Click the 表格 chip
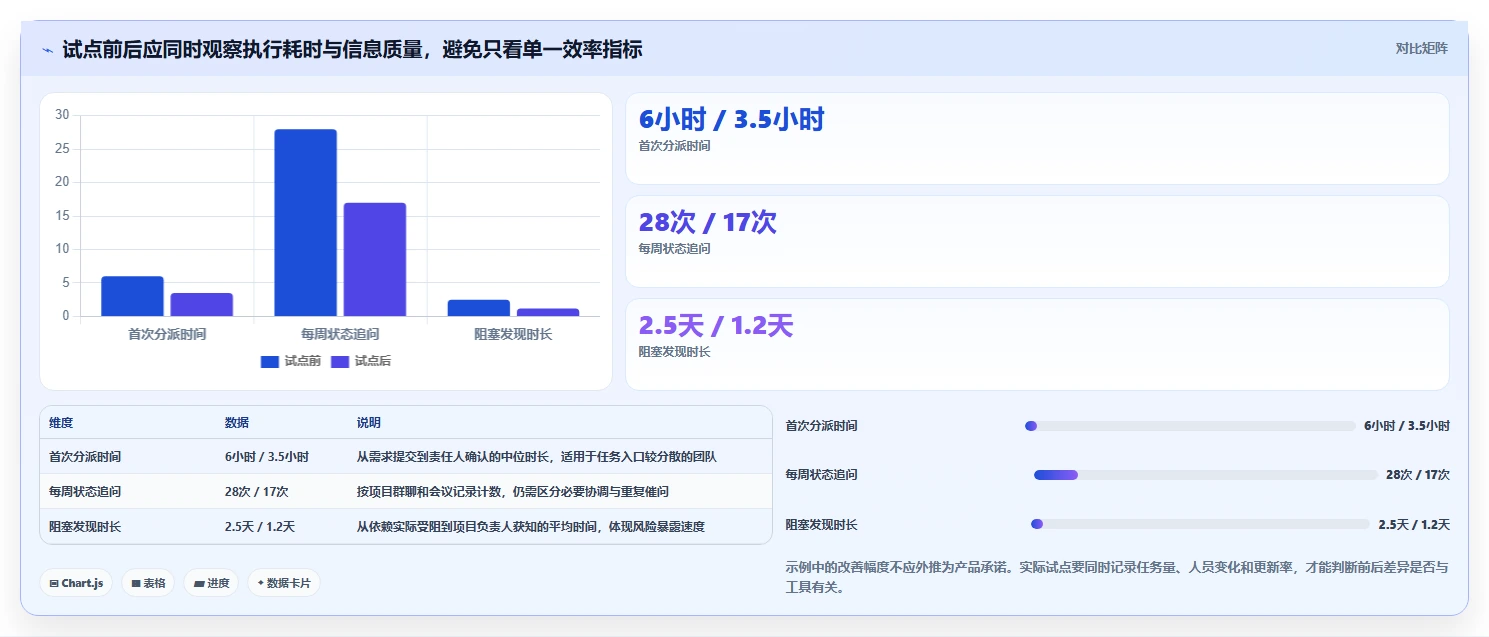The height and width of the screenshot is (637, 1489). click(148, 583)
